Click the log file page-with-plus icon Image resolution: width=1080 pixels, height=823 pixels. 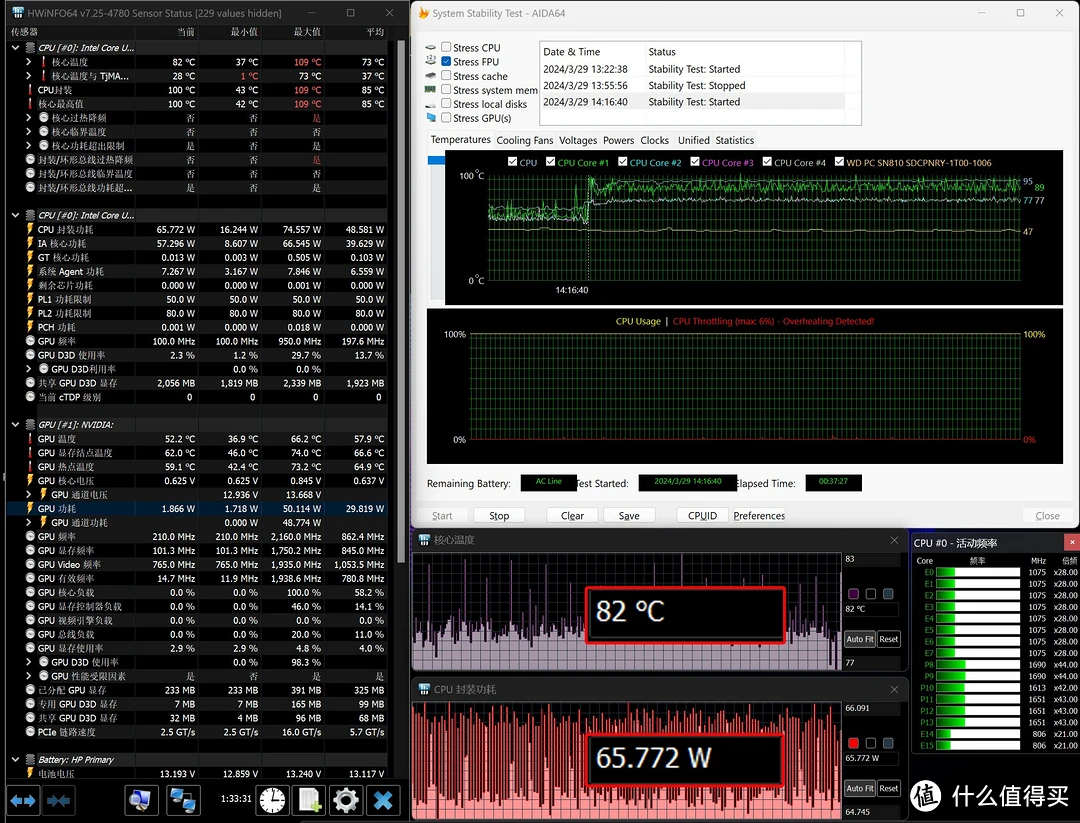point(309,800)
